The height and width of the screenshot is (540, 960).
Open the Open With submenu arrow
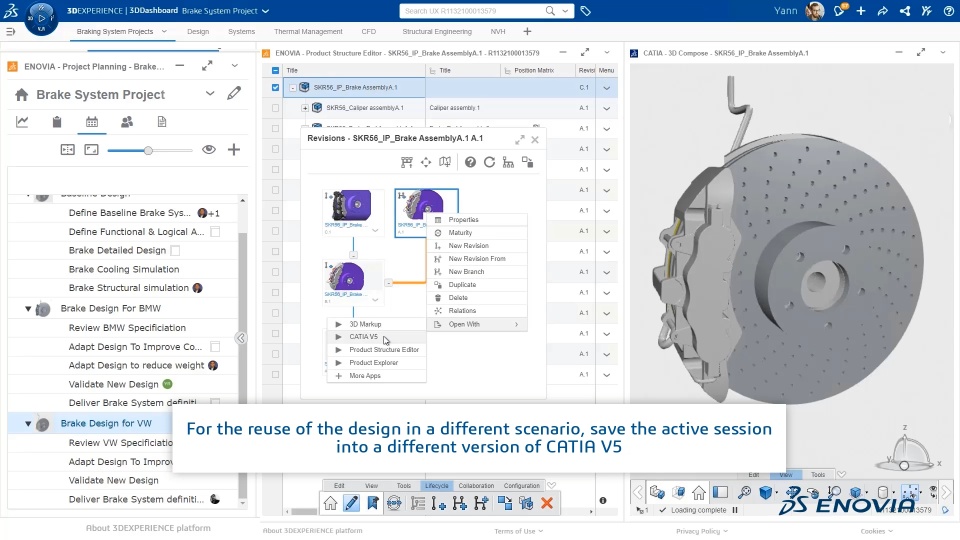click(x=517, y=324)
